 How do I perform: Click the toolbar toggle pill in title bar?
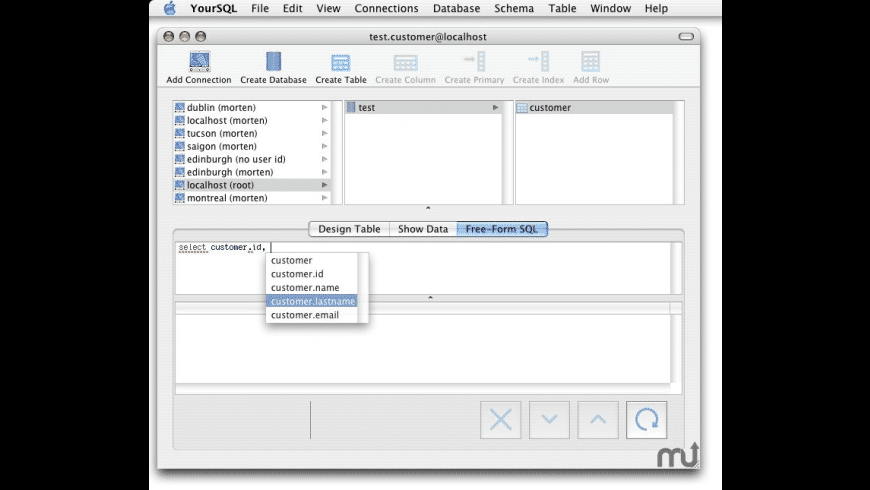[686, 37]
